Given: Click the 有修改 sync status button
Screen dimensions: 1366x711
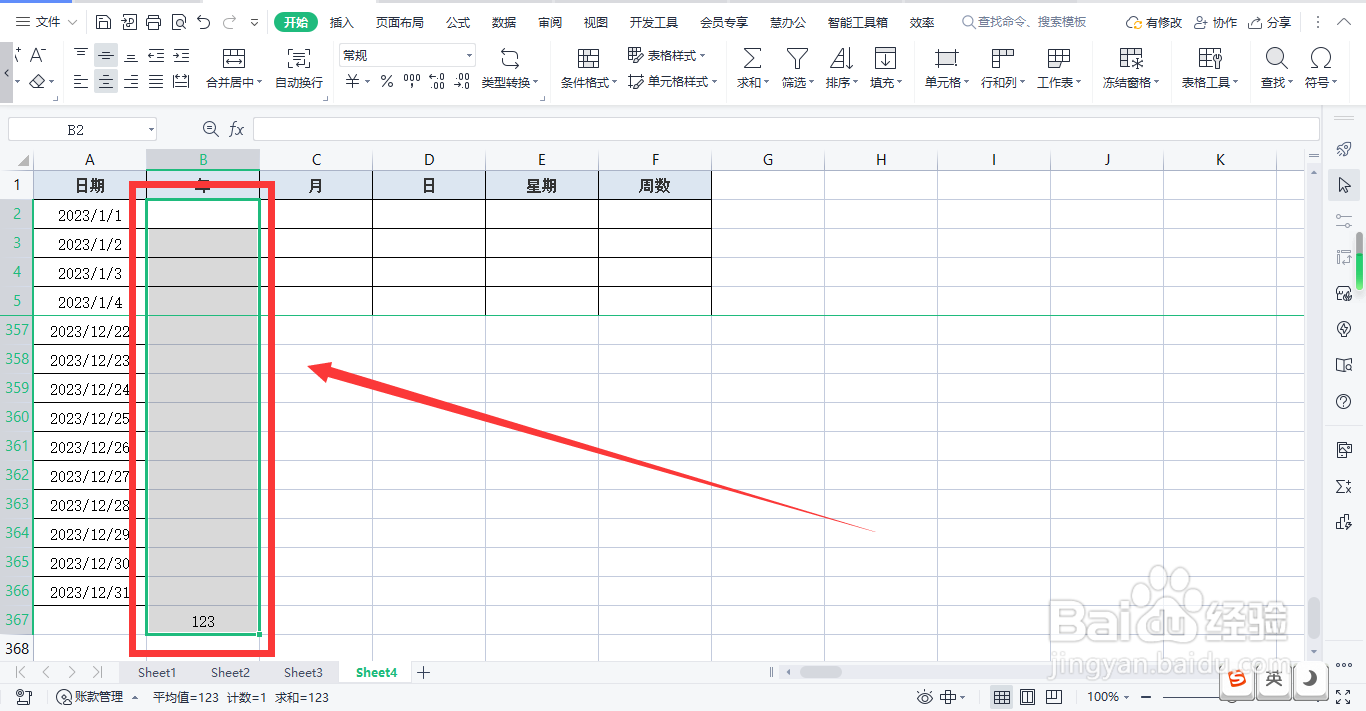Looking at the screenshot, I should pos(1153,22).
